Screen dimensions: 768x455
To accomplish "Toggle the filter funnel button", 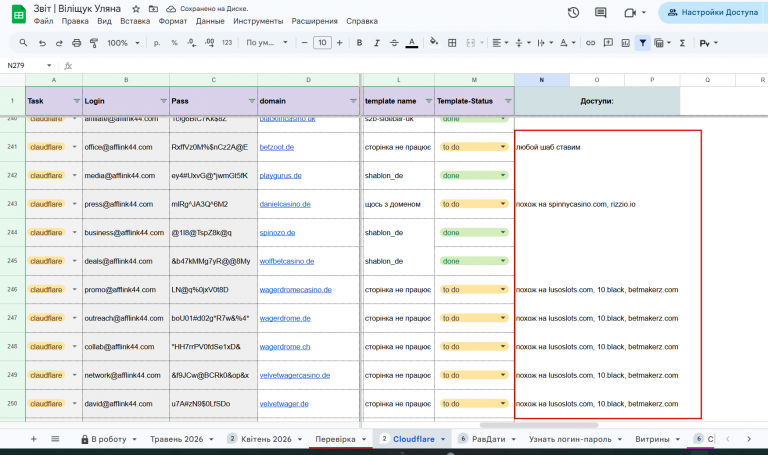I will pos(643,43).
